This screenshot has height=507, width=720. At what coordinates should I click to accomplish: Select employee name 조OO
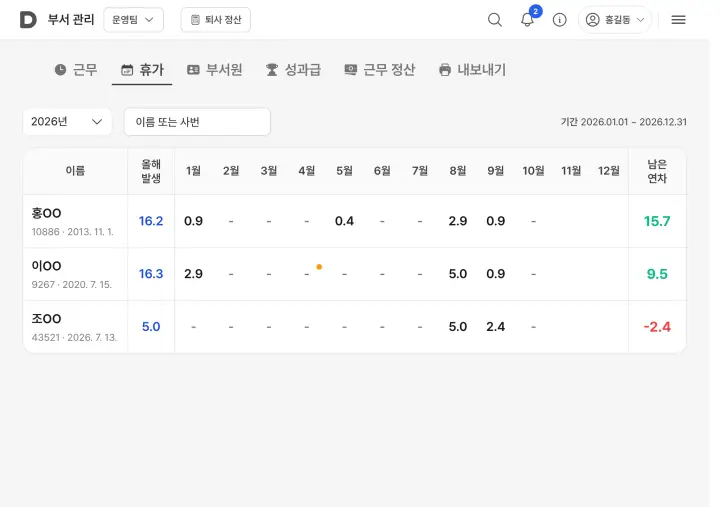46,319
